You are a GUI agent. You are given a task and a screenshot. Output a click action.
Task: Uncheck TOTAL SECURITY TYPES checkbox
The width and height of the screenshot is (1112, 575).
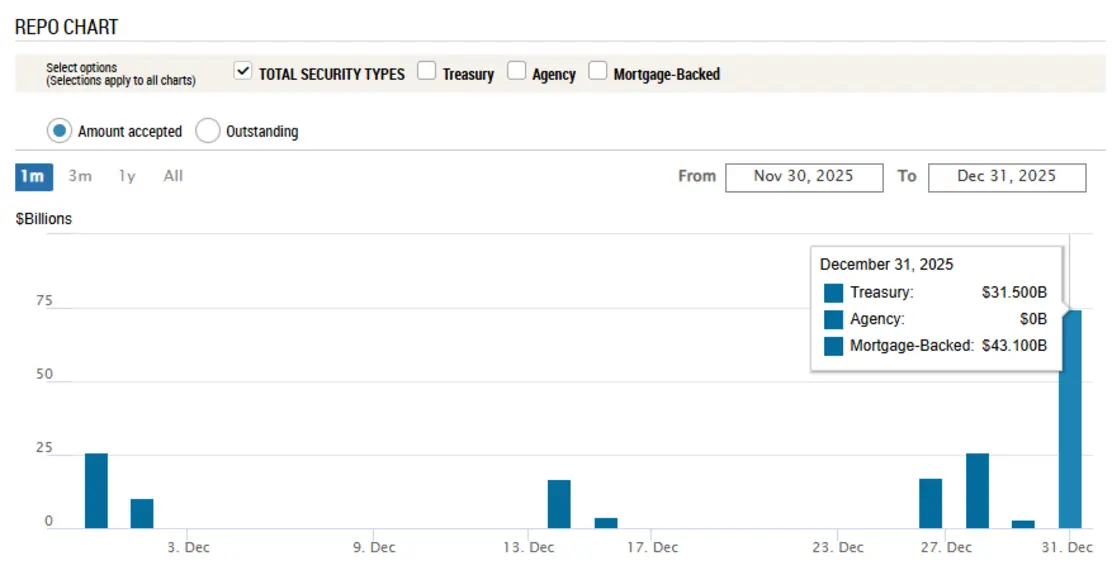pyautogui.click(x=242, y=72)
